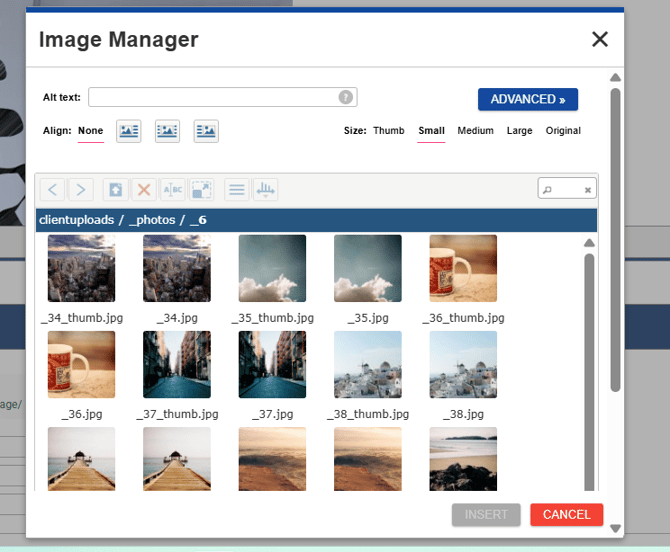670x552 pixels.
Task: Click the forward navigation arrow in file toolbar
Action: (81, 189)
